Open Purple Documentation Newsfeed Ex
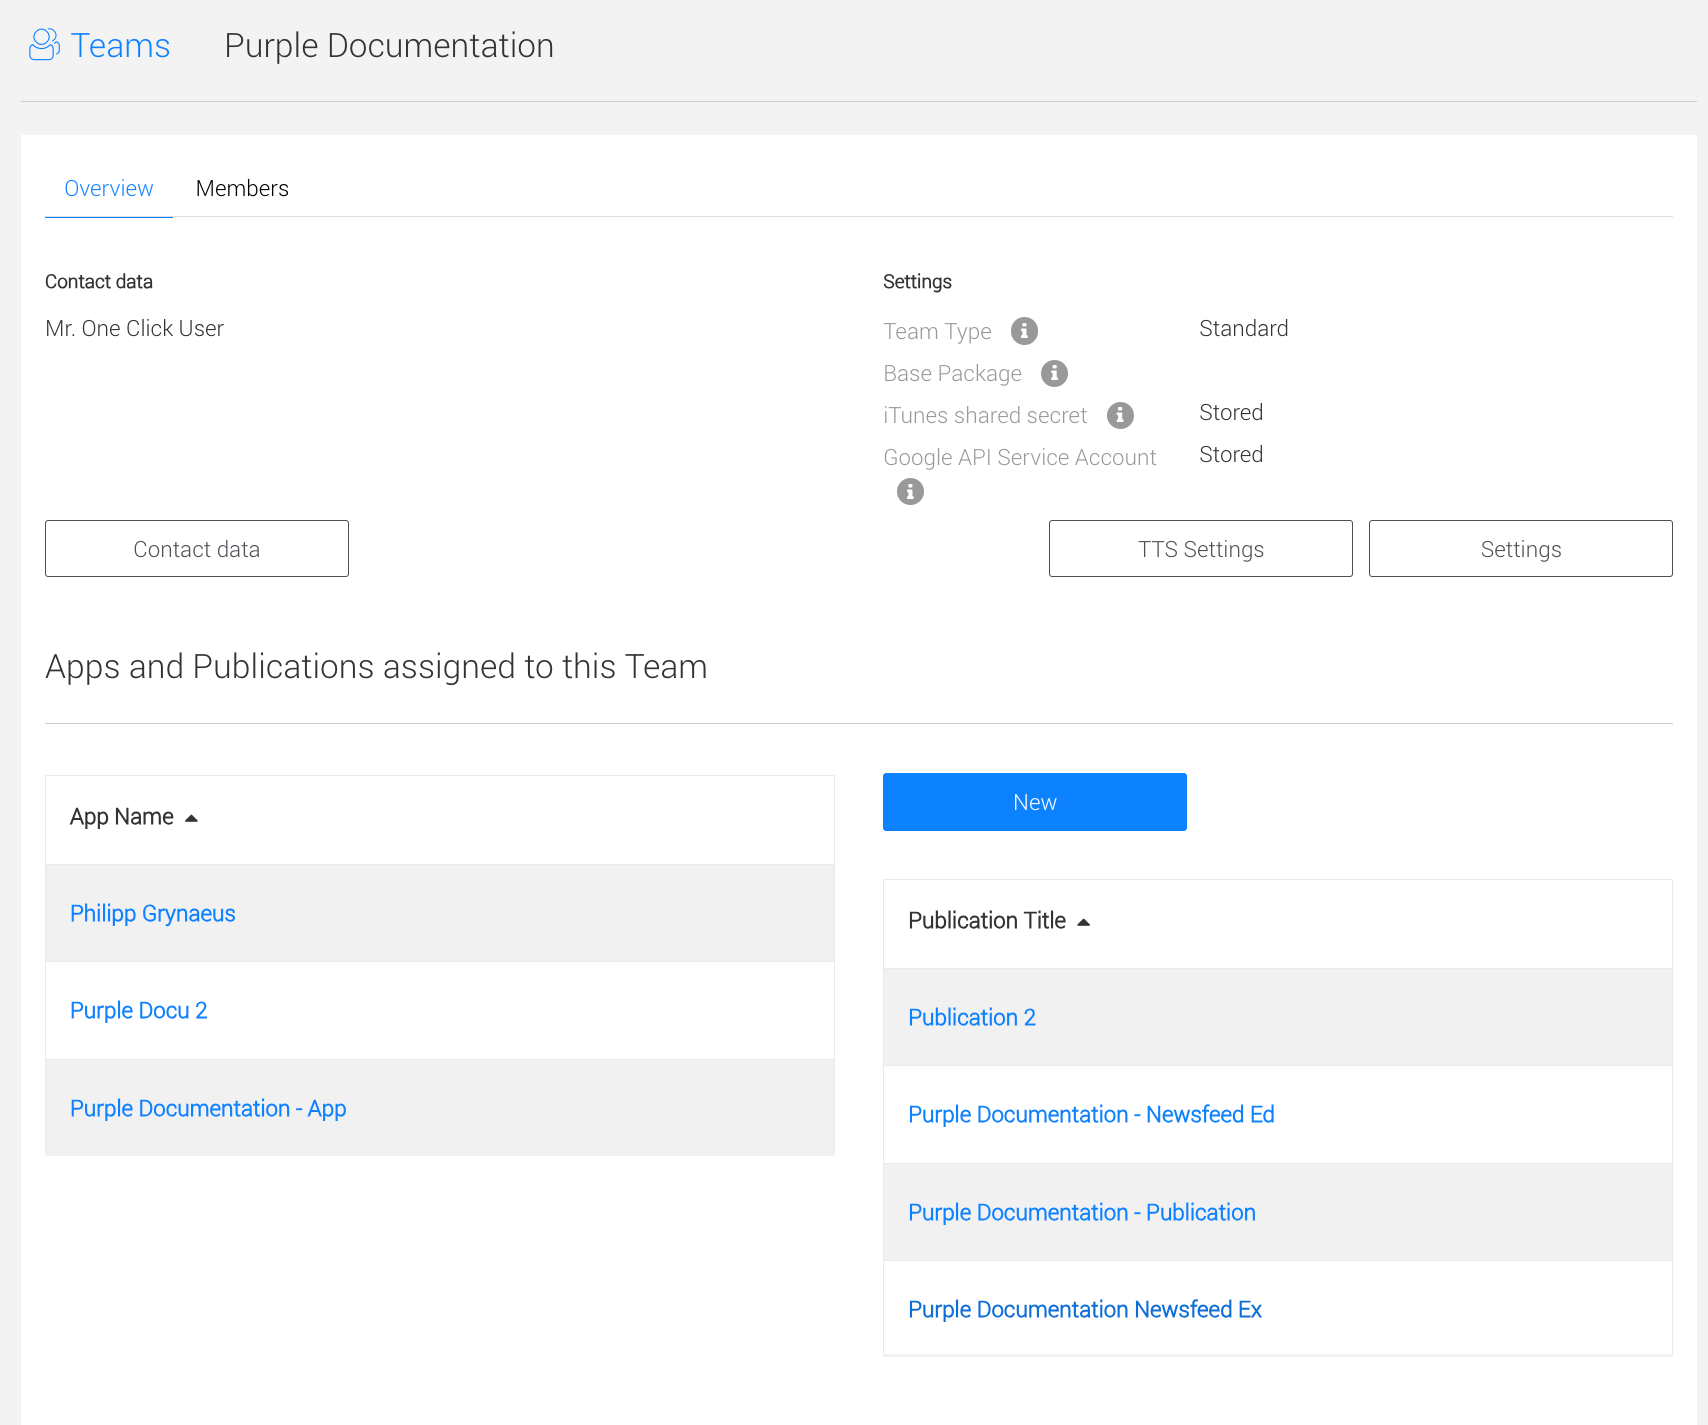This screenshot has width=1708, height=1425. pyautogui.click(x=1085, y=1309)
